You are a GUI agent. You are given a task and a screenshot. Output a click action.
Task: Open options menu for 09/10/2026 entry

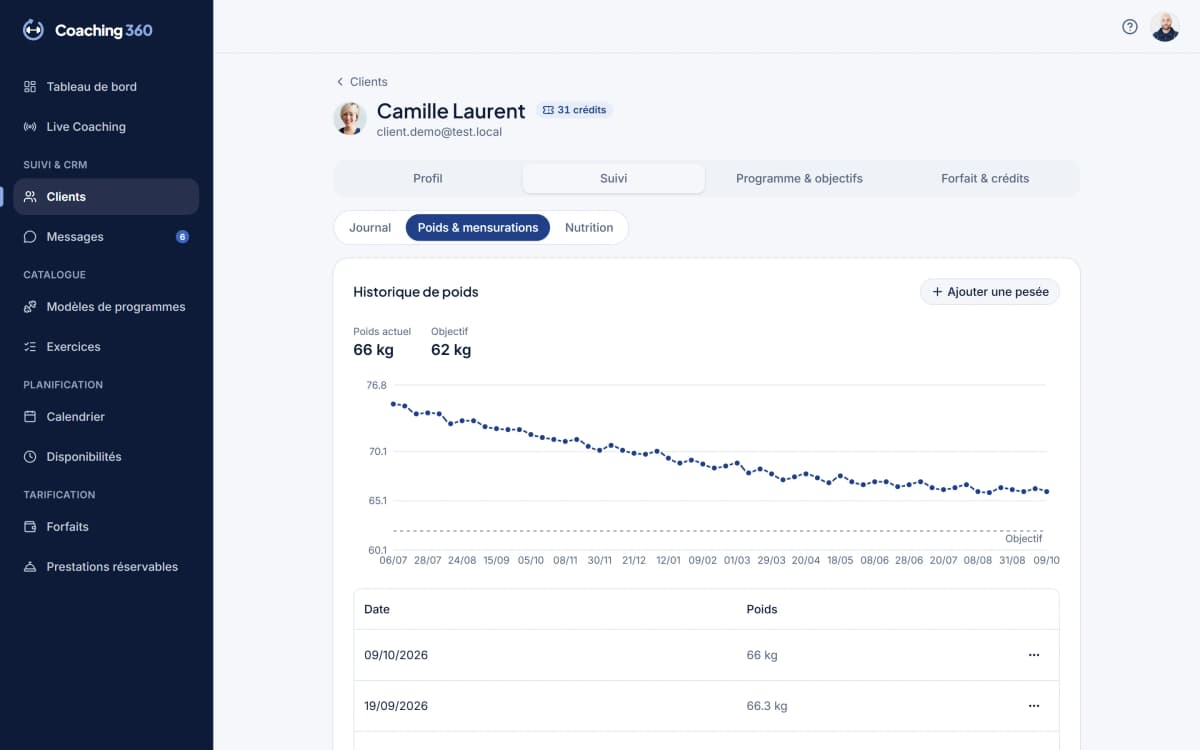click(x=1034, y=655)
